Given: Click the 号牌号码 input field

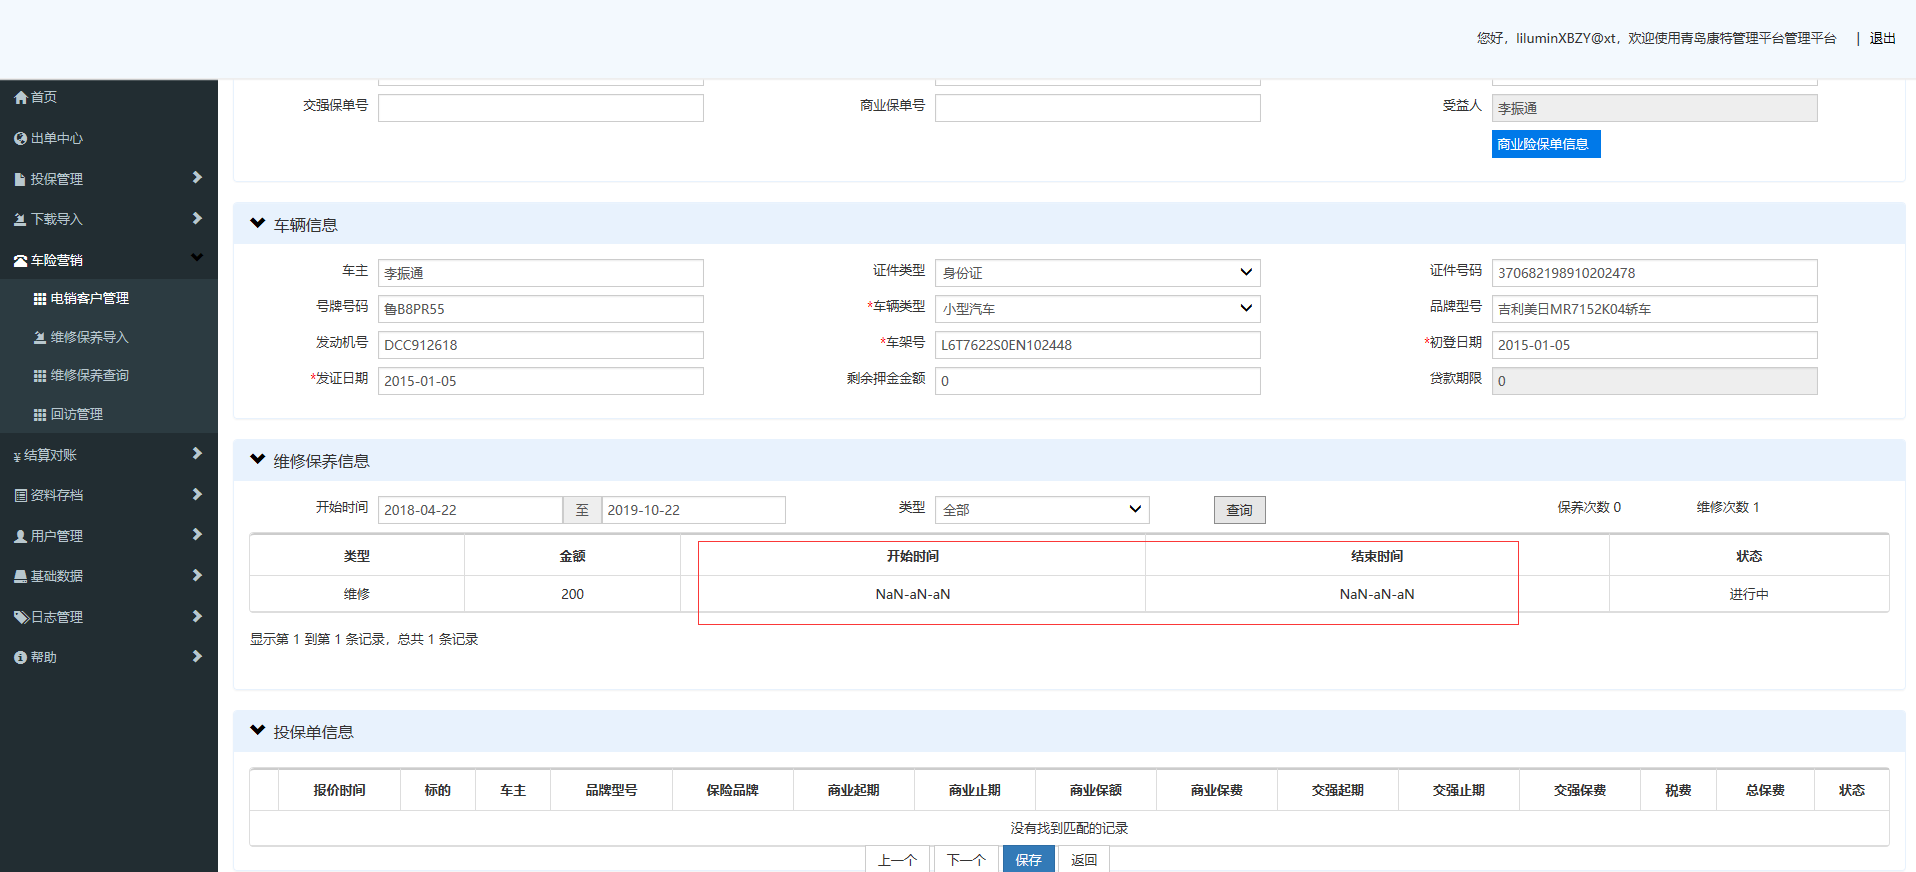Looking at the screenshot, I should click(540, 309).
